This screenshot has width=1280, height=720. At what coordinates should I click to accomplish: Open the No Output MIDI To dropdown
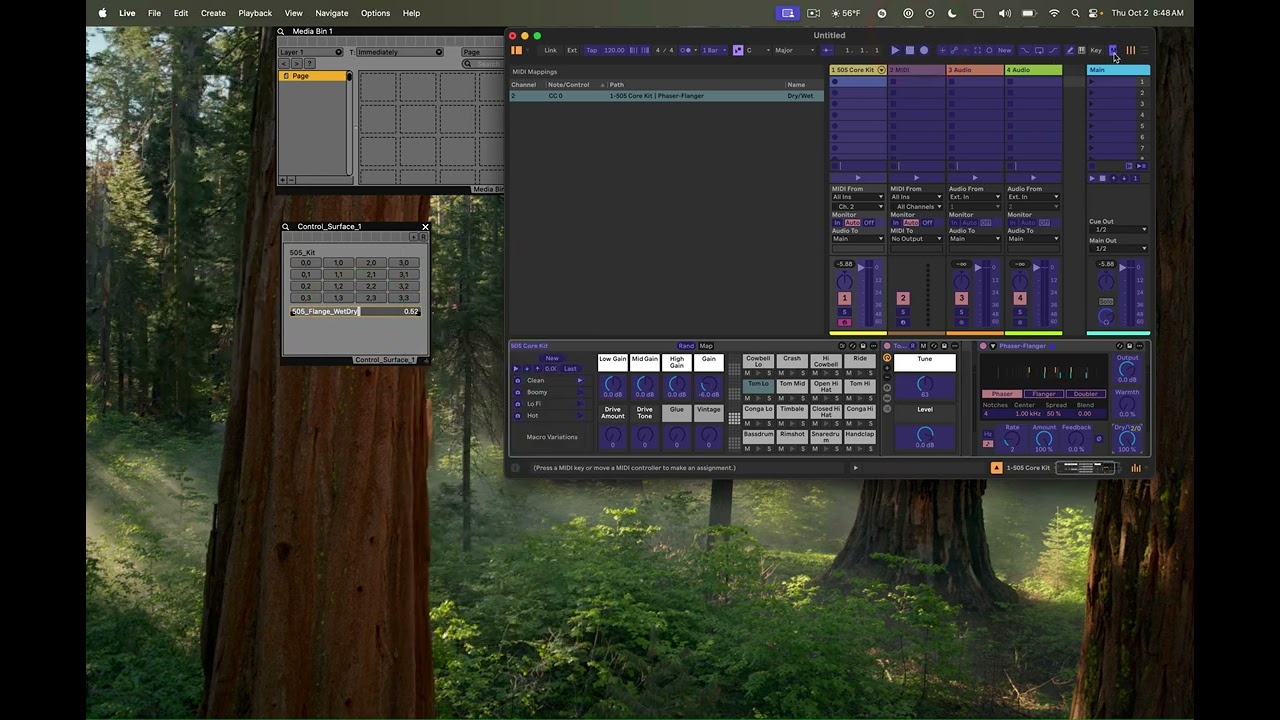coord(916,239)
